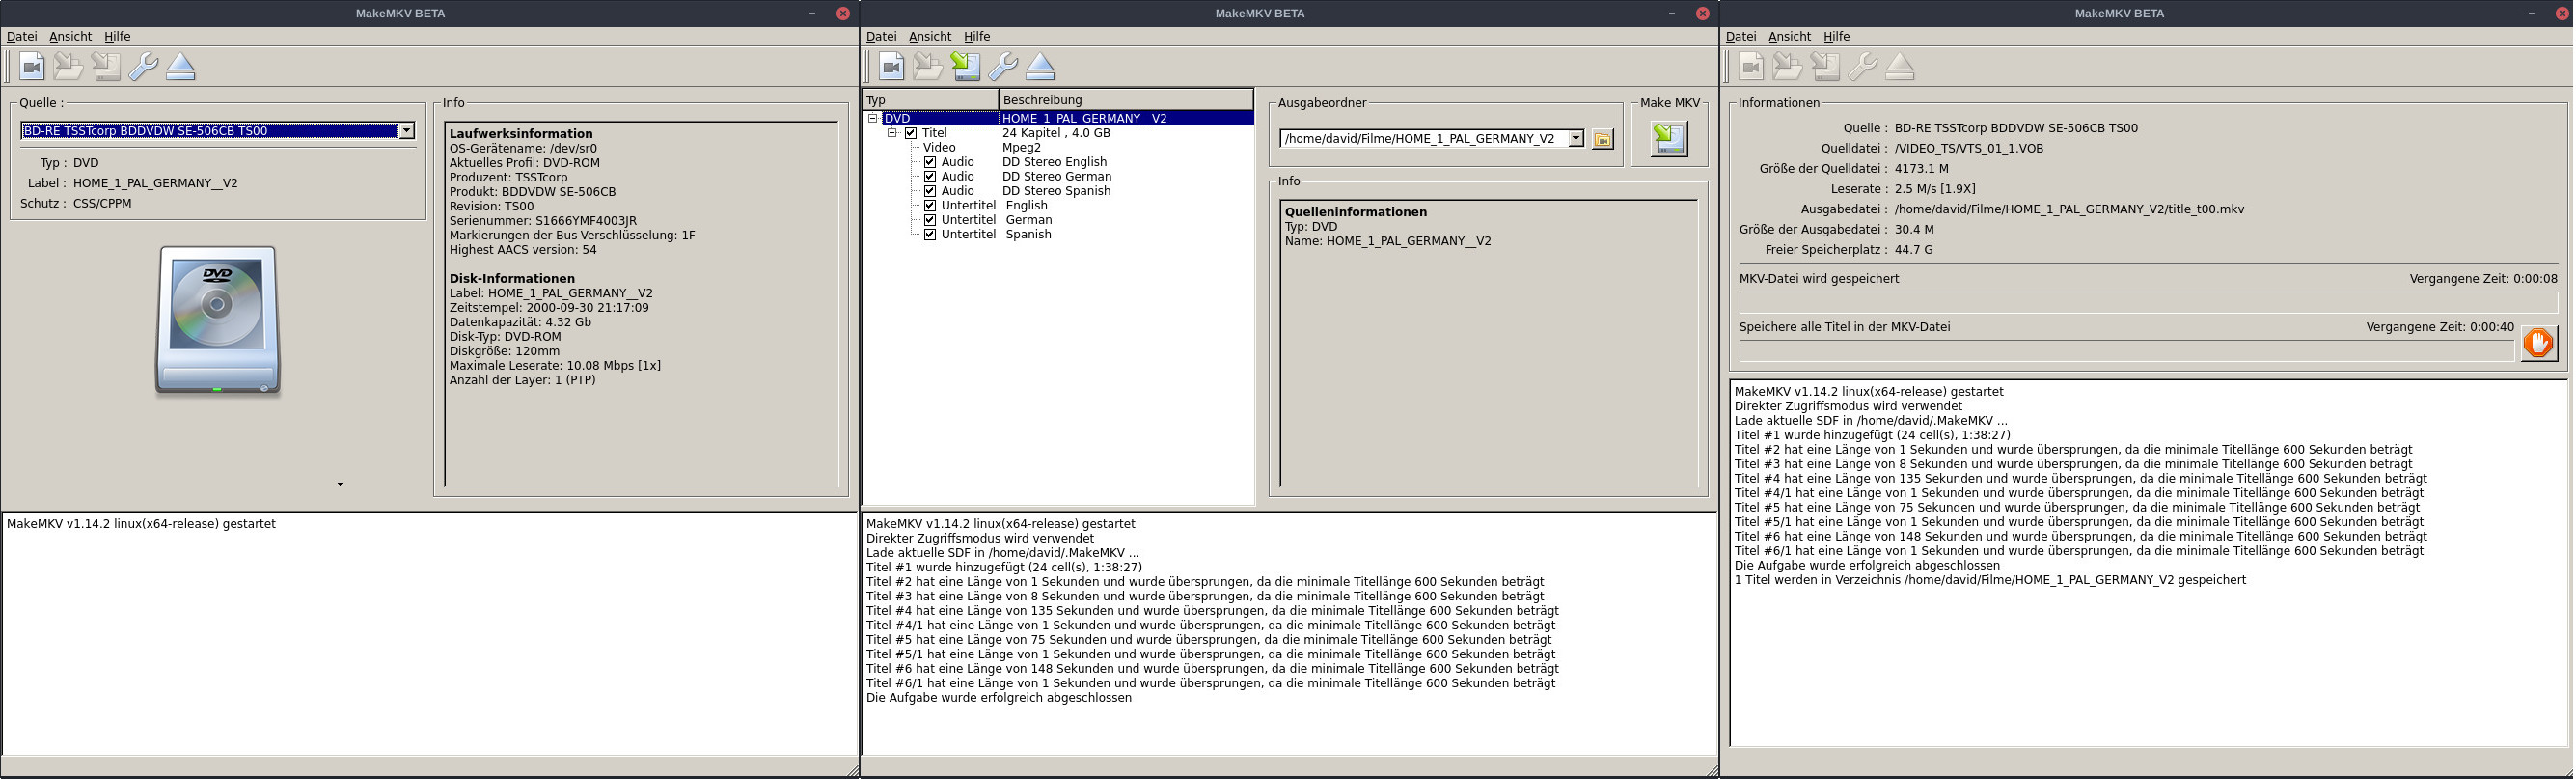The width and height of the screenshot is (2576, 779).
Task: Stop conversion with orange hand icon
Action: [x=2539, y=343]
